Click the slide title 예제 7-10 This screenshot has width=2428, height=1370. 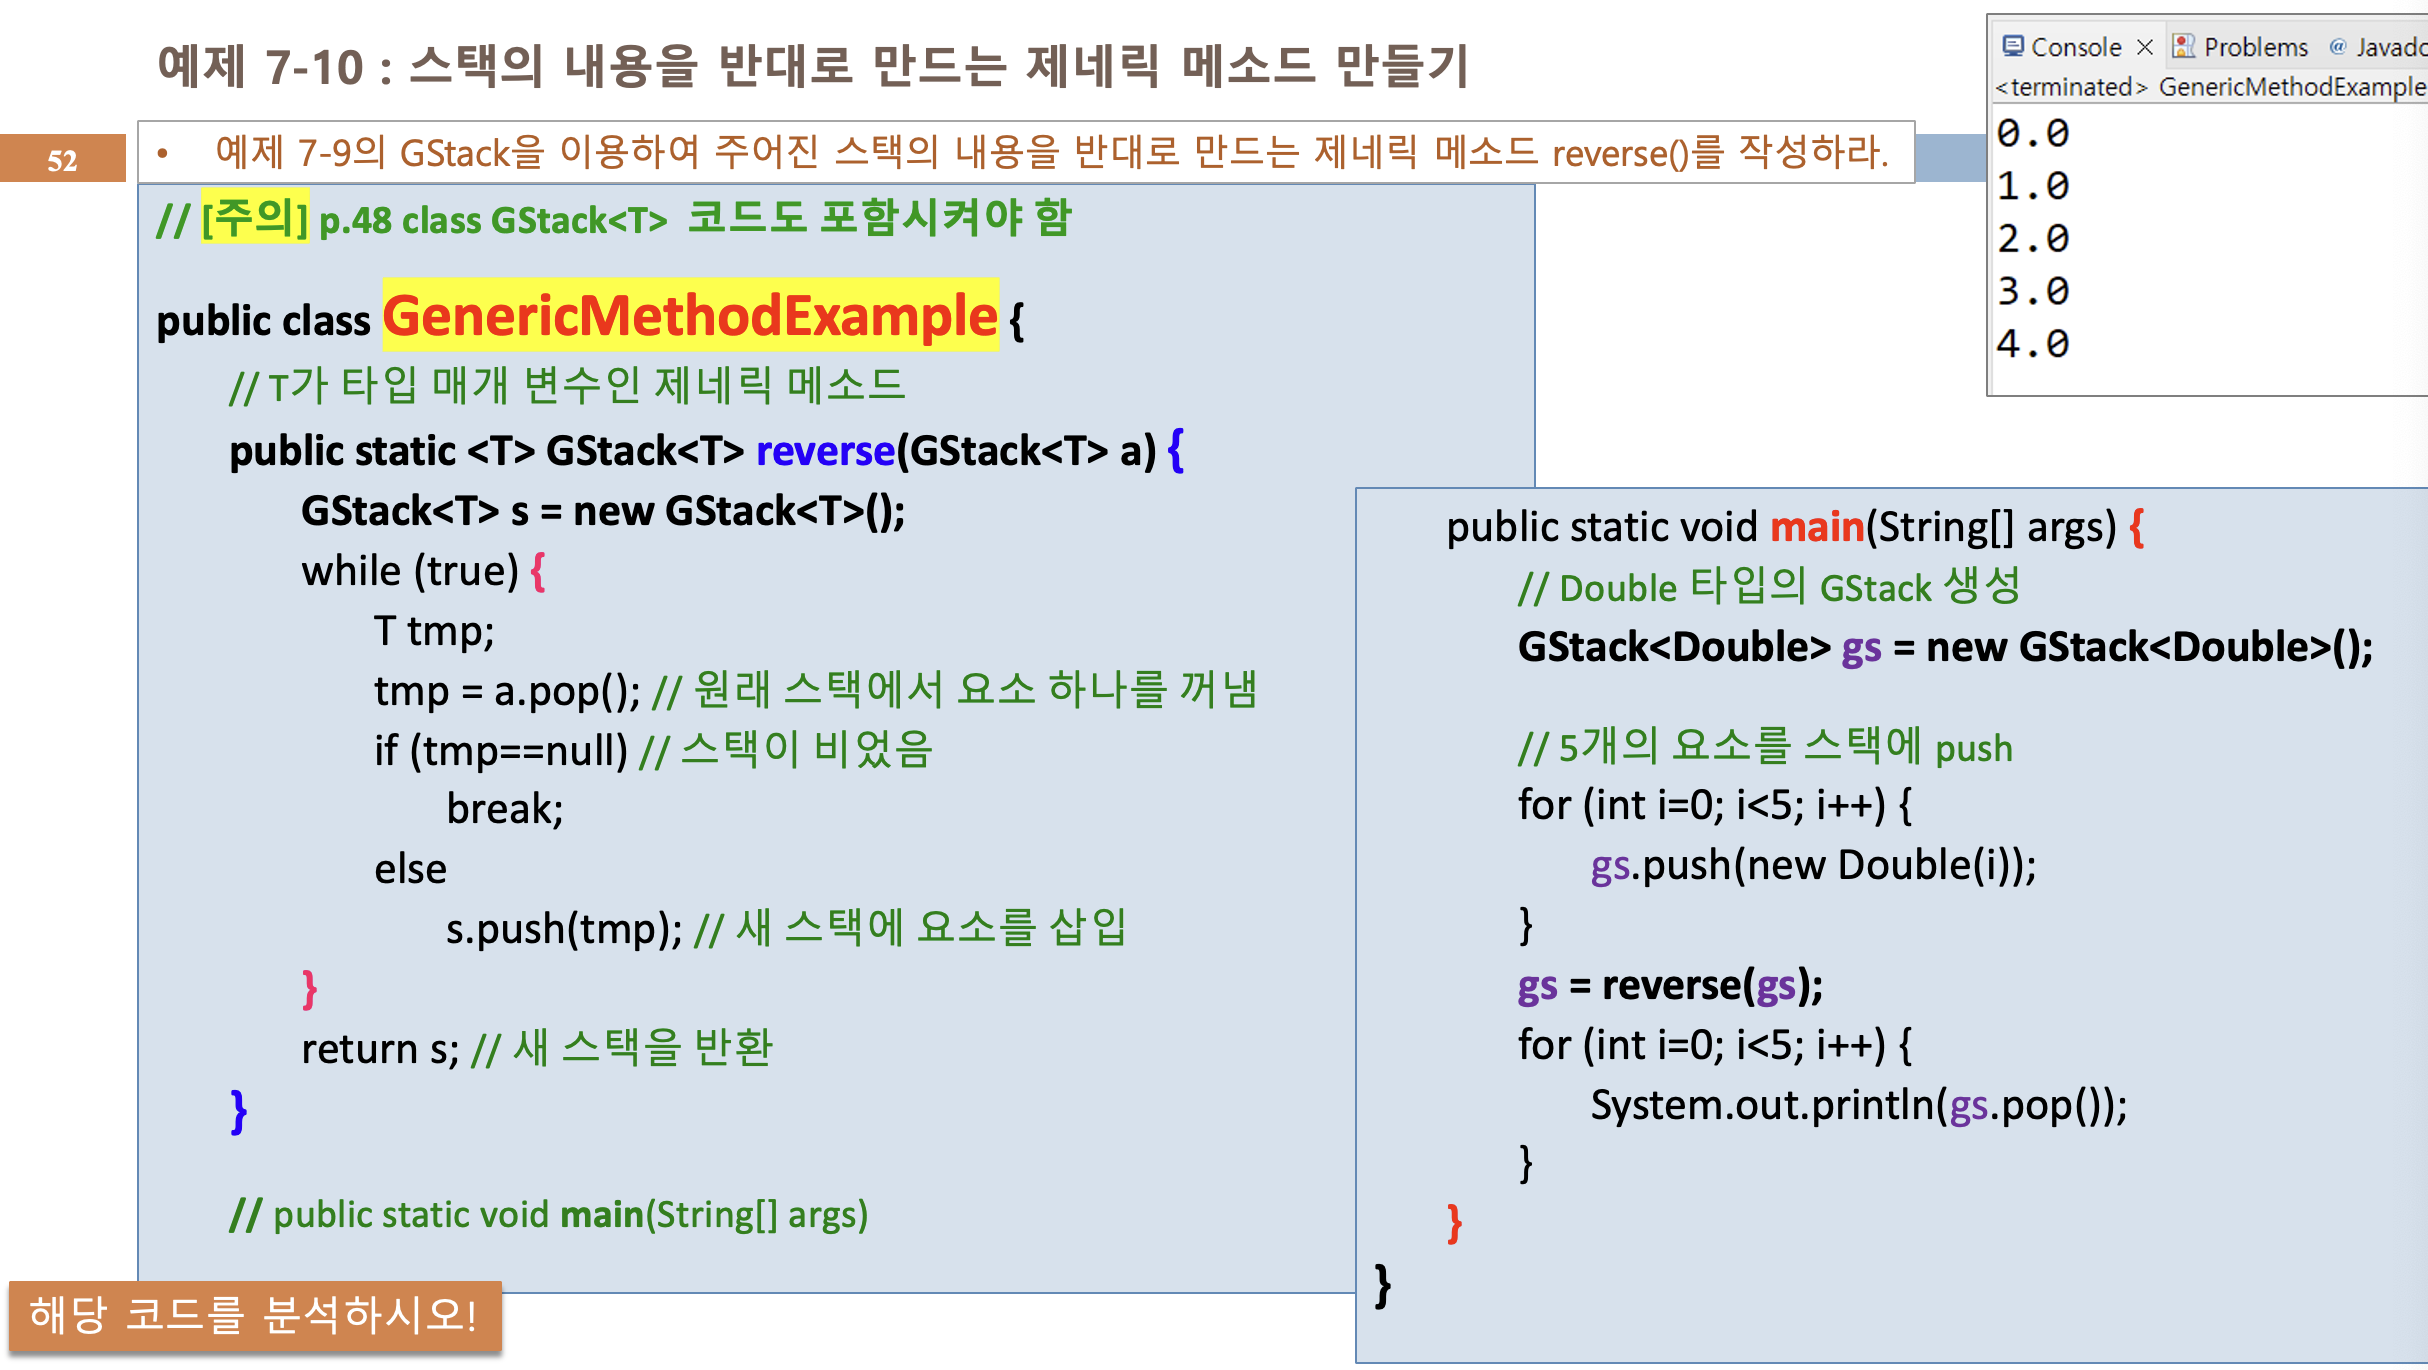tap(812, 66)
